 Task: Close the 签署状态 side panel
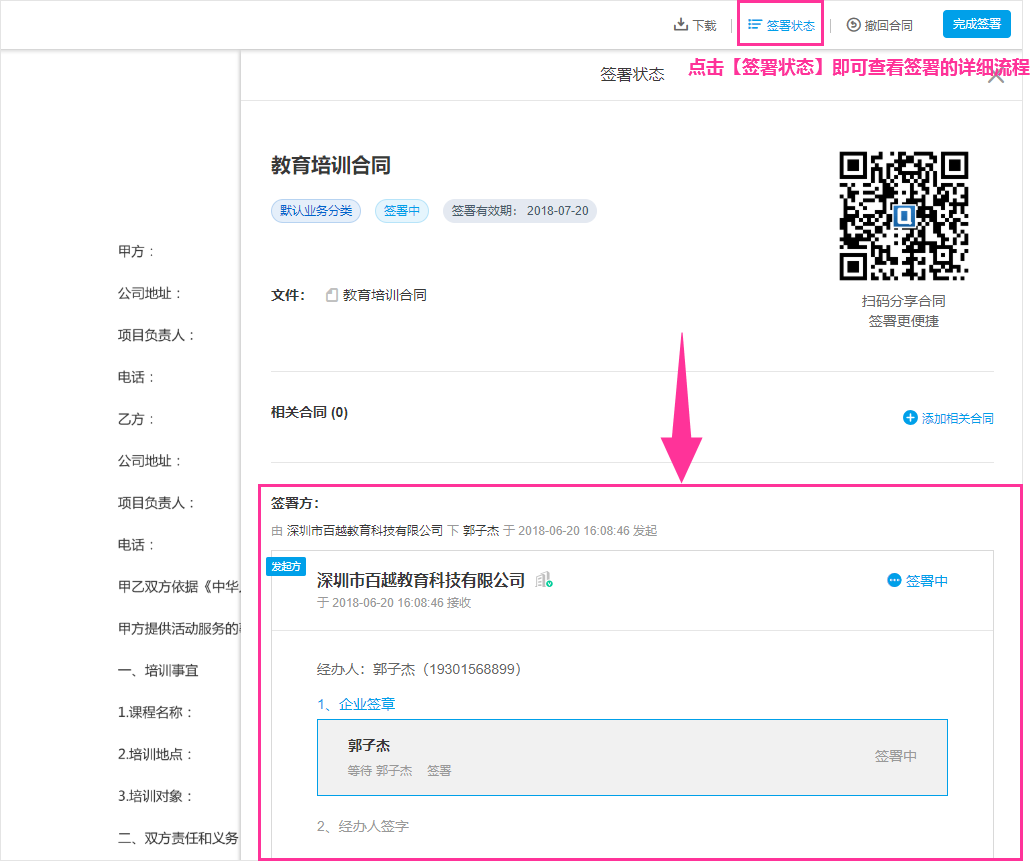tap(996, 77)
